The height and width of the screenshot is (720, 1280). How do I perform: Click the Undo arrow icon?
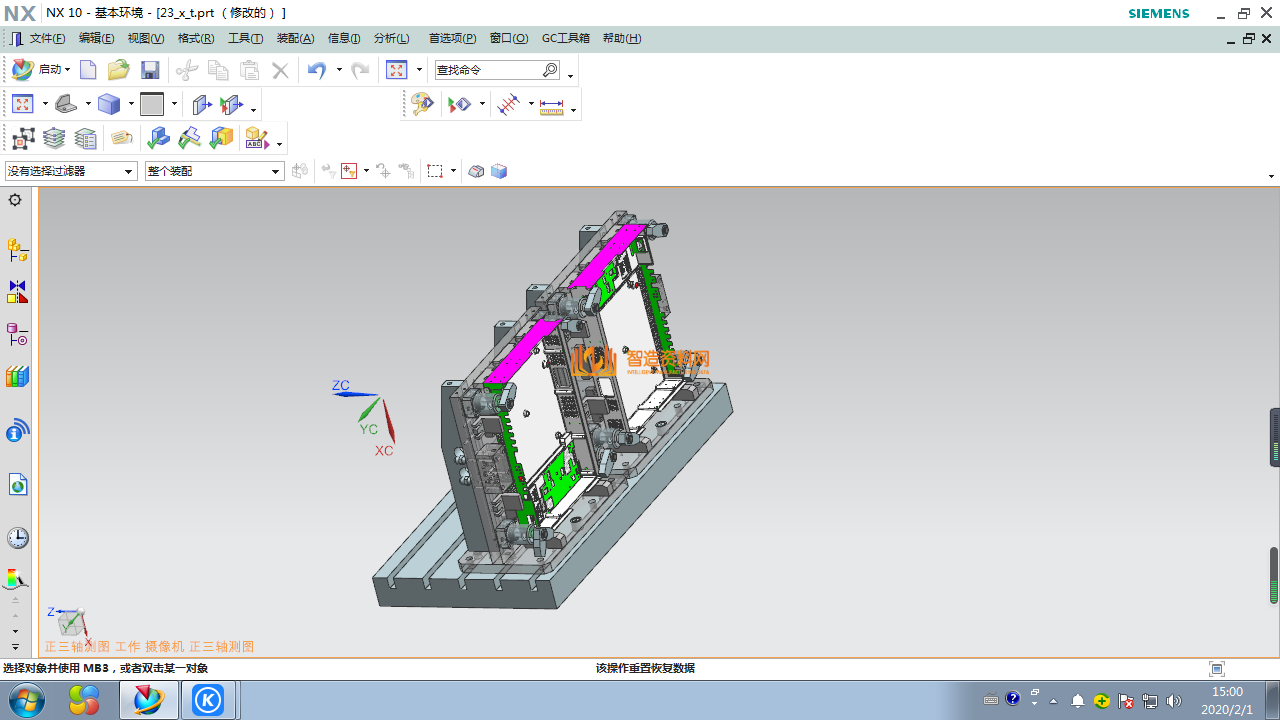317,70
